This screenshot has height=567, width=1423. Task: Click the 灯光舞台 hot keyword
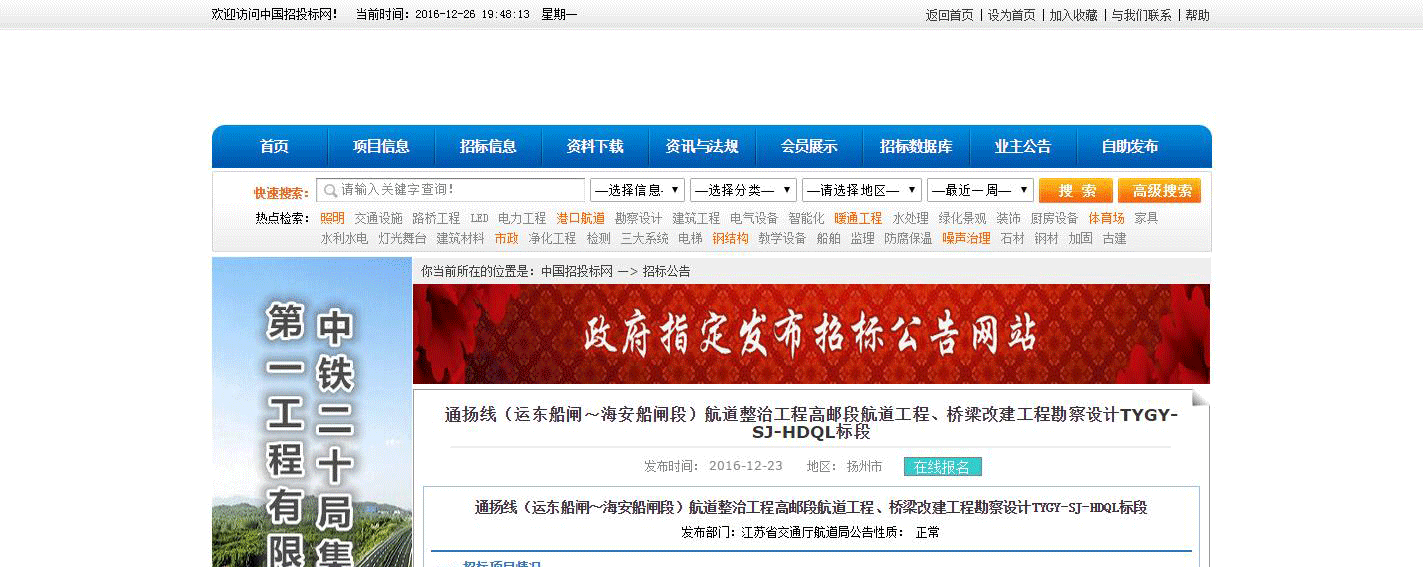(402, 239)
